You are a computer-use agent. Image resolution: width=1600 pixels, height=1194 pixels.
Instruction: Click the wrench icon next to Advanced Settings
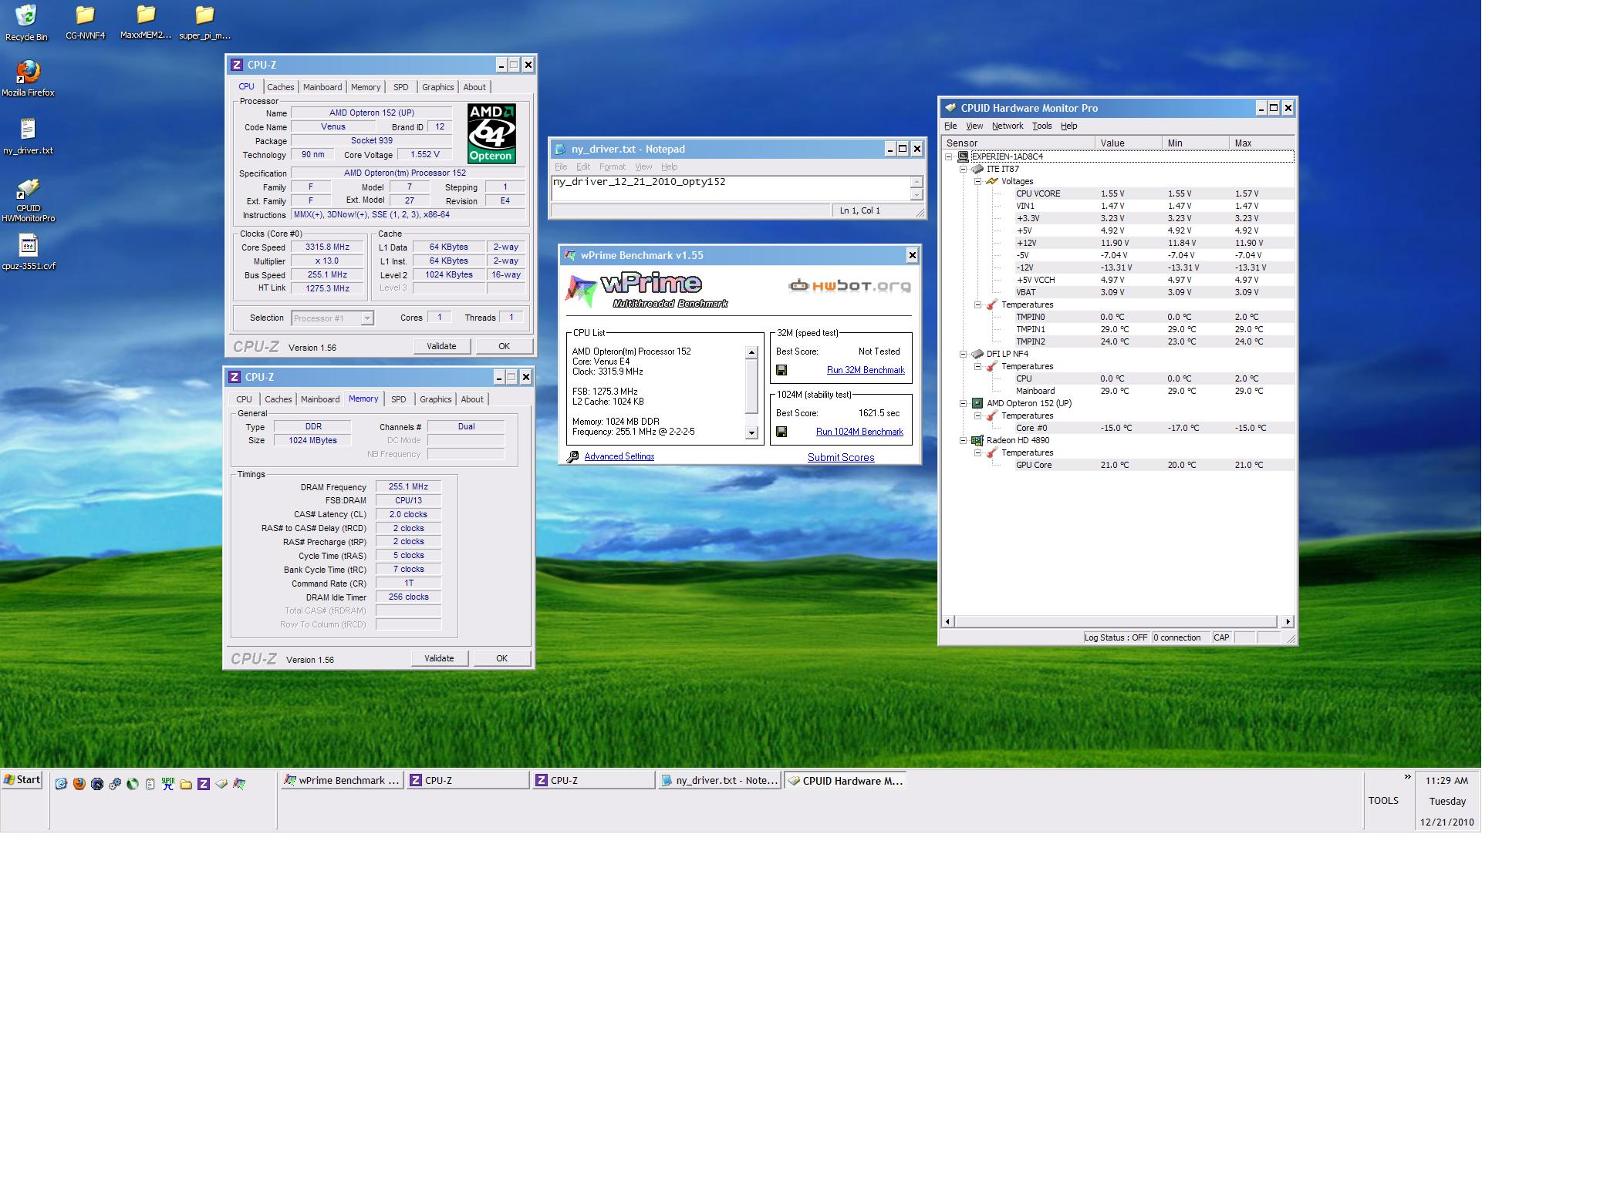(573, 457)
